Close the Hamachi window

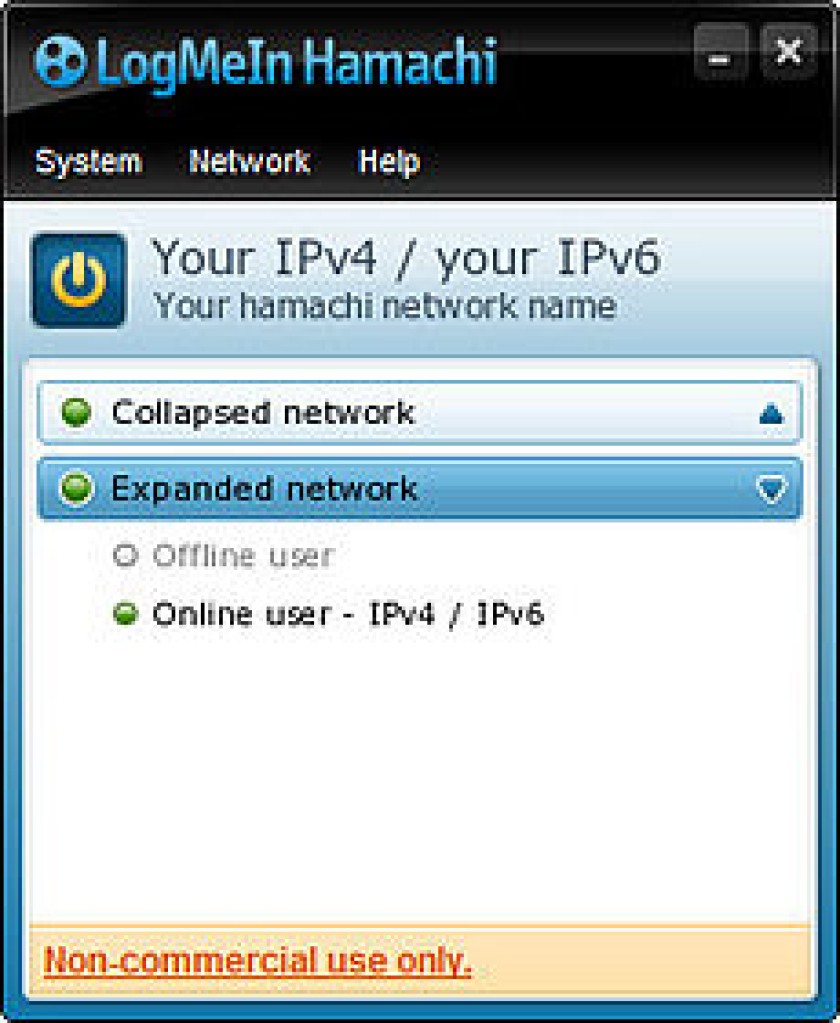[788, 52]
